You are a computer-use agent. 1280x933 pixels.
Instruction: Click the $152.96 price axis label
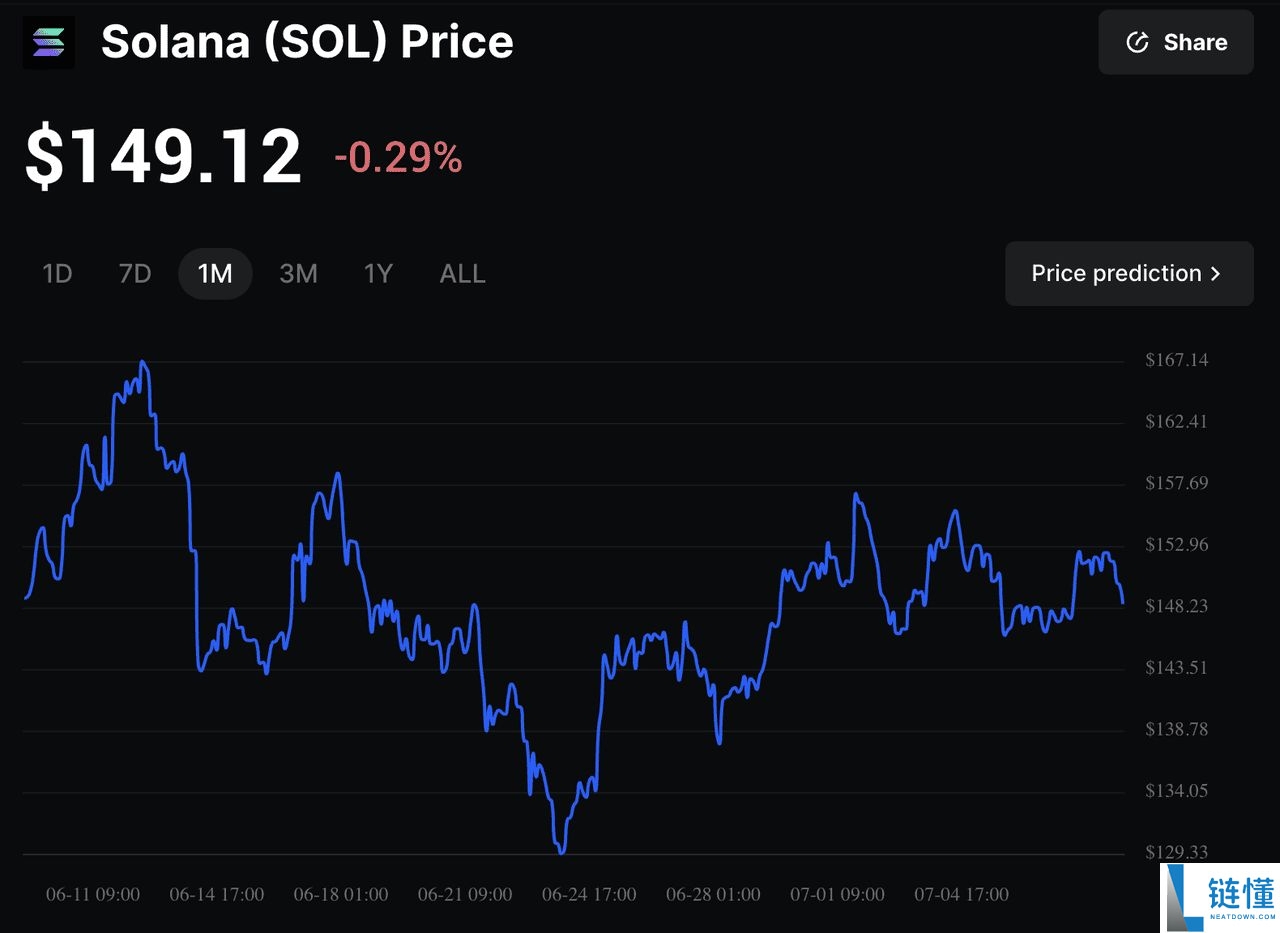point(1177,545)
